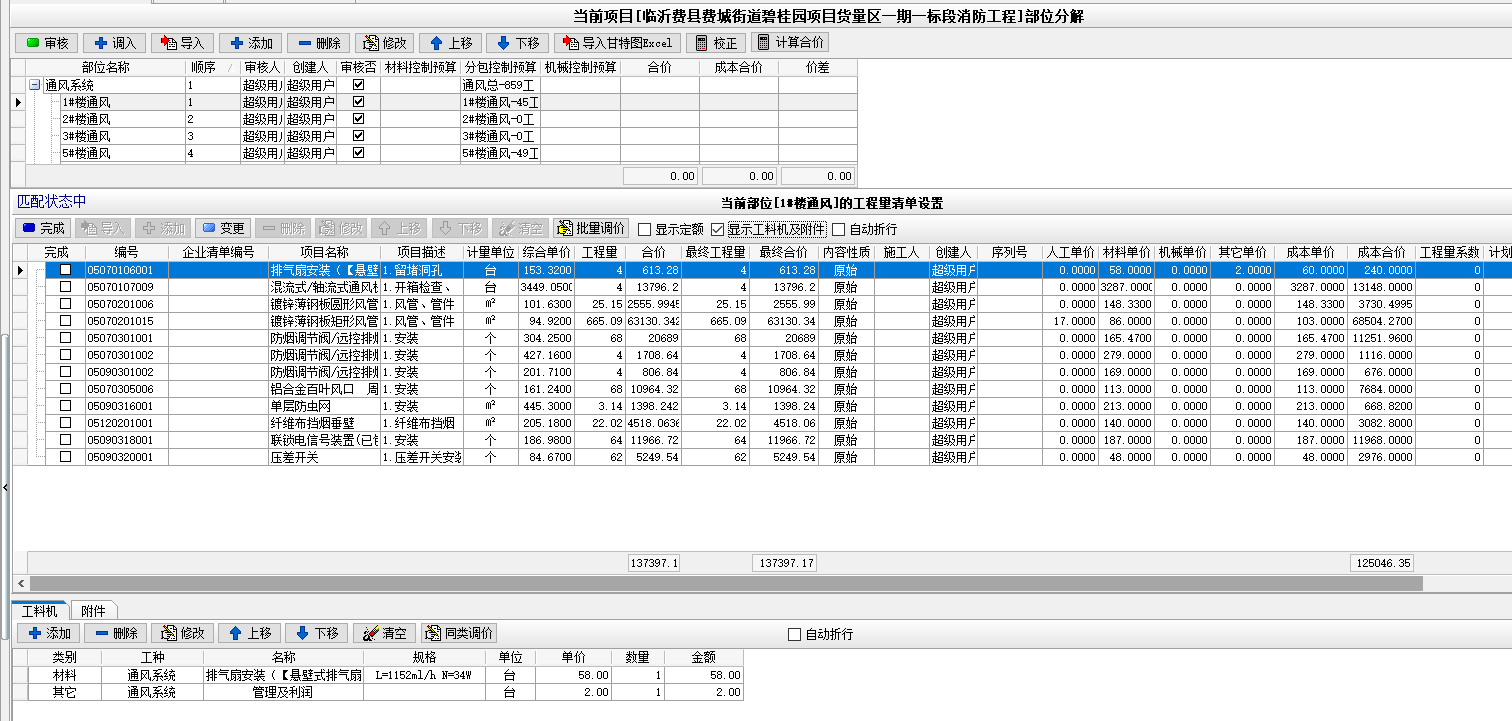Click the 清空 button in bottom panel
The height and width of the screenshot is (721, 1512).
384,633
